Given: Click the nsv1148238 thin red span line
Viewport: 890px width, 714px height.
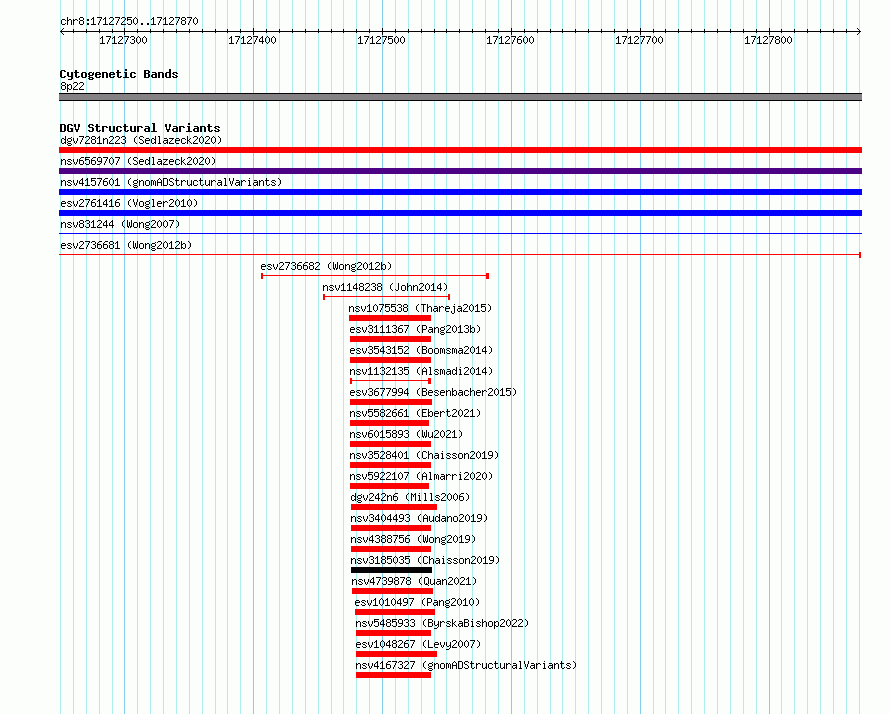Looking at the screenshot, I should [x=387, y=297].
